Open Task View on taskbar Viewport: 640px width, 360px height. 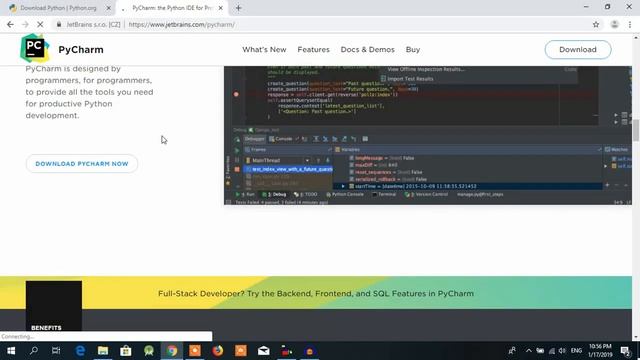click(x=56, y=351)
